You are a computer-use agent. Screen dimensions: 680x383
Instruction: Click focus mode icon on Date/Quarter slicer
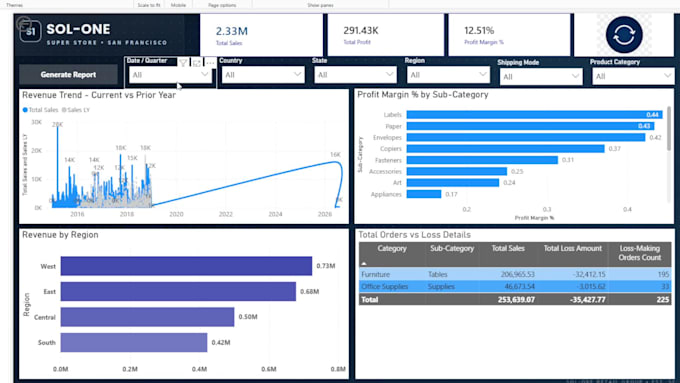pos(197,63)
